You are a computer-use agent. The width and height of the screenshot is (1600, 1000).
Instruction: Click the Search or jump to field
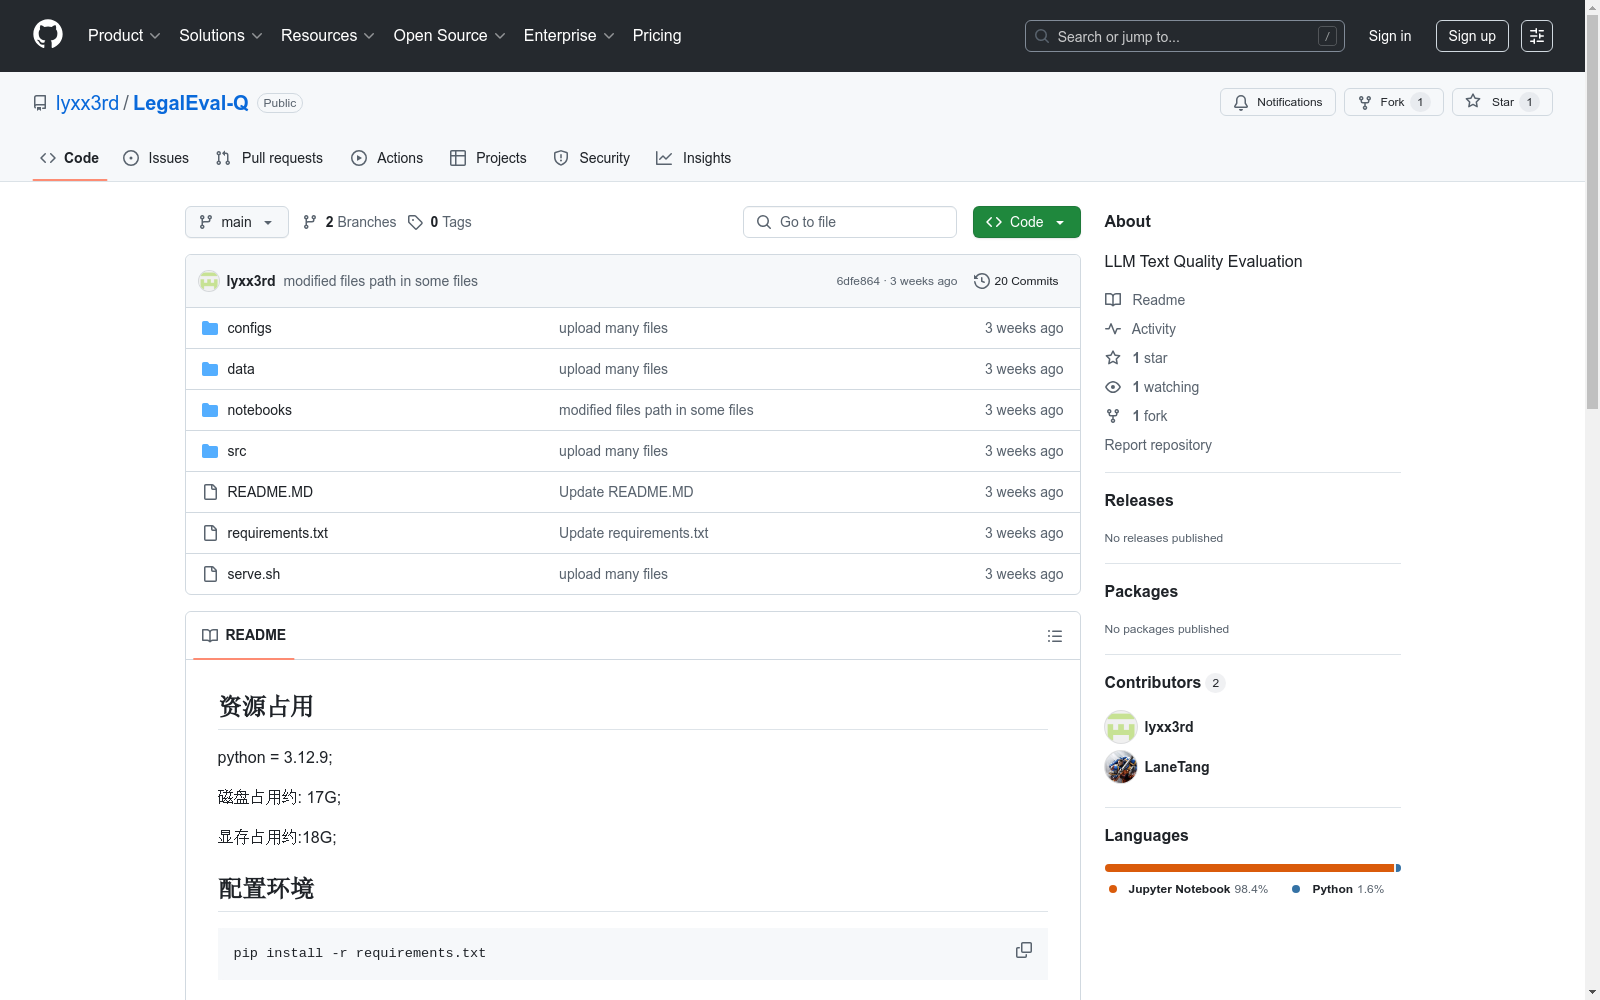[1185, 36]
